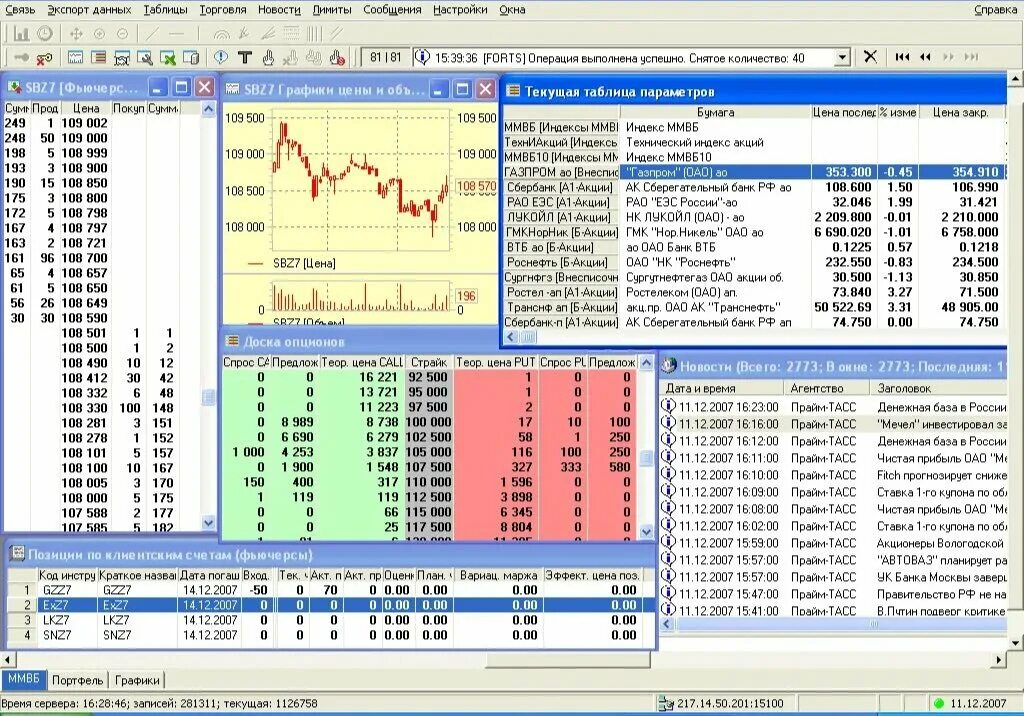Click the main workspace horizontal scrollbar thumb
The image size is (1024, 716).
[x=568, y=660]
